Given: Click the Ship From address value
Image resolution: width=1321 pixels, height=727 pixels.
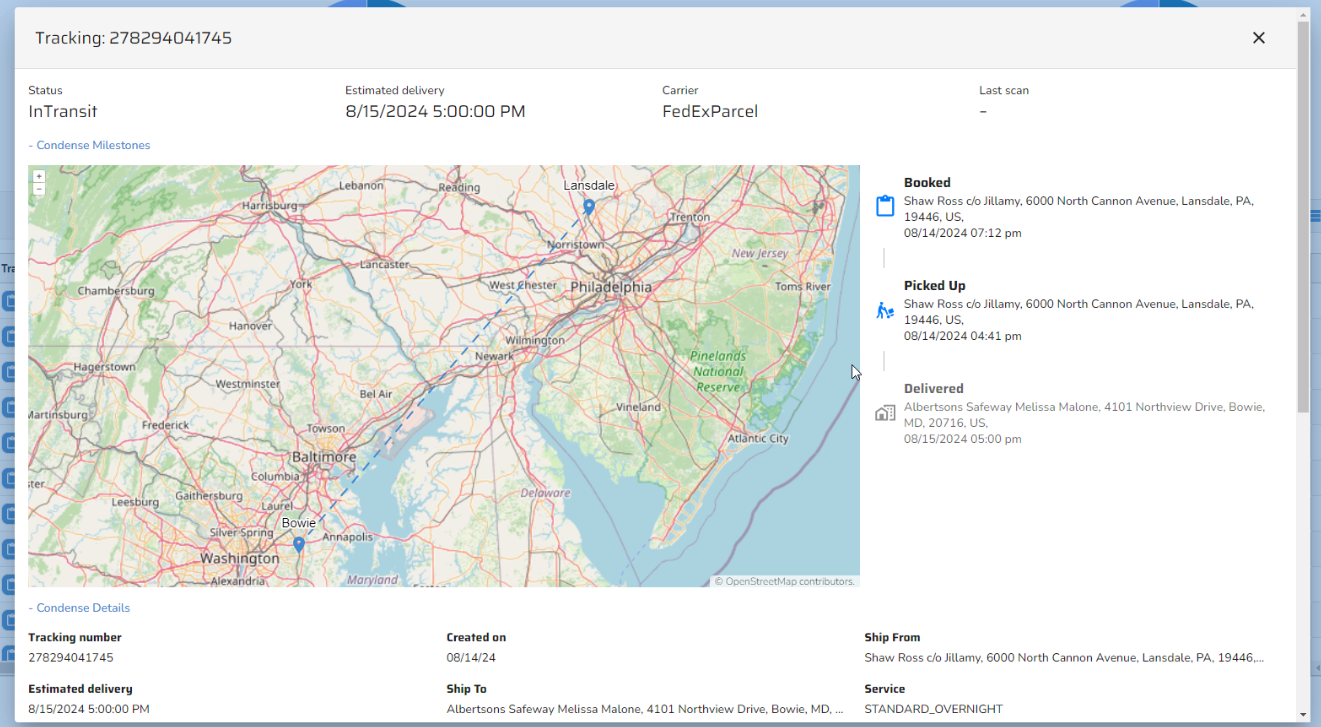Looking at the screenshot, I should (1064, 658).
